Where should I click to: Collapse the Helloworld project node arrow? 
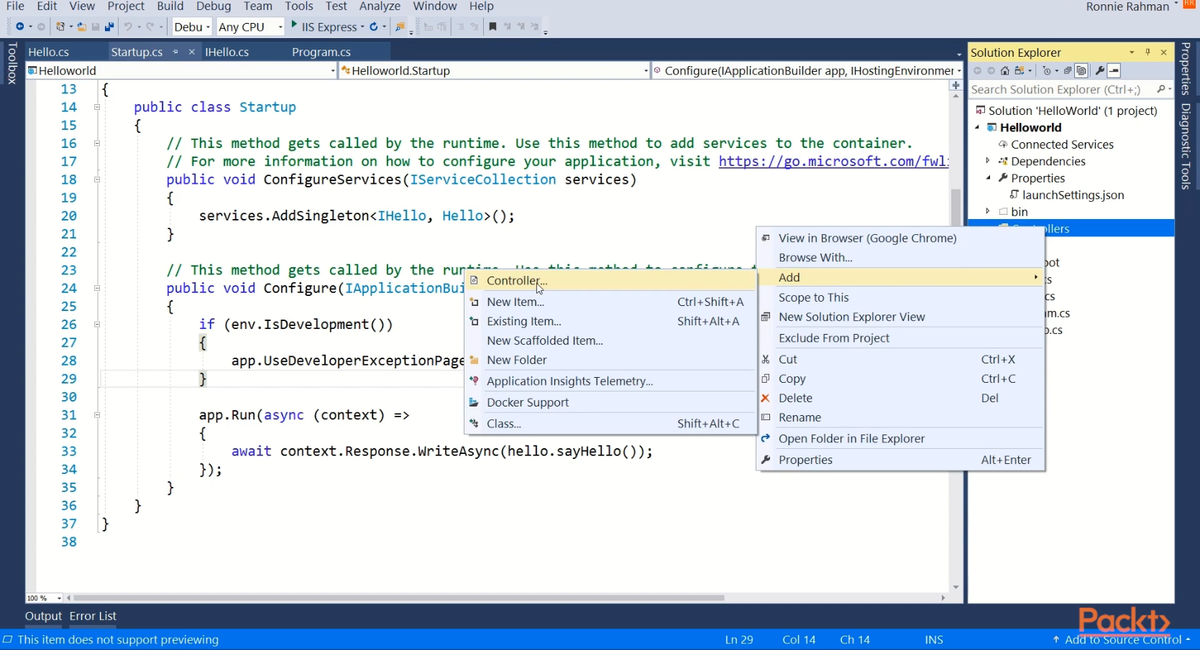coord(978,128)
